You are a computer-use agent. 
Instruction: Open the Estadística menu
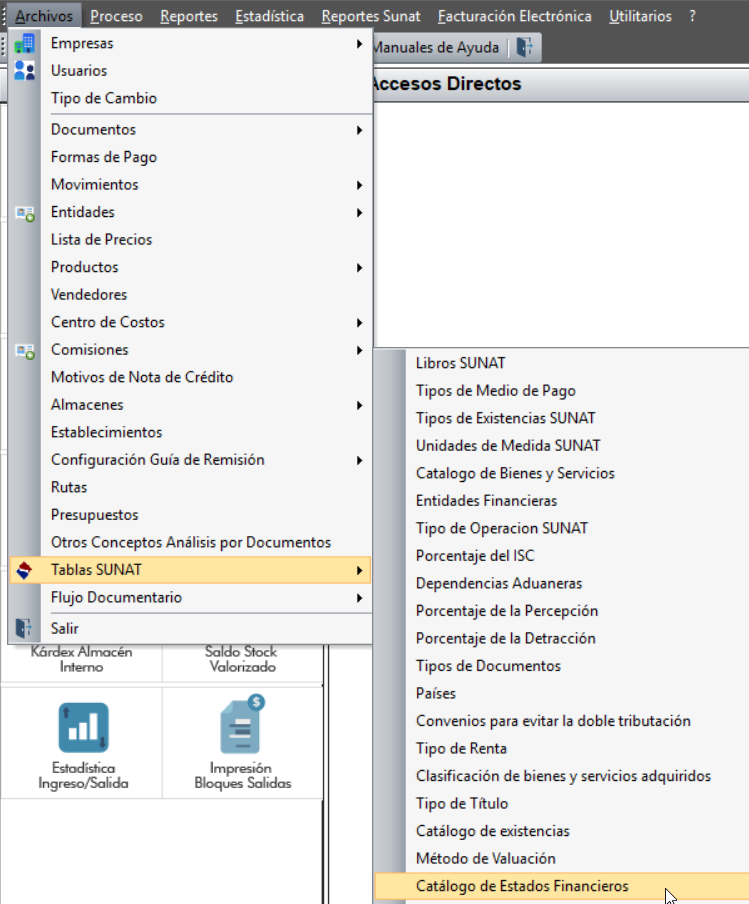coord(269,16)
